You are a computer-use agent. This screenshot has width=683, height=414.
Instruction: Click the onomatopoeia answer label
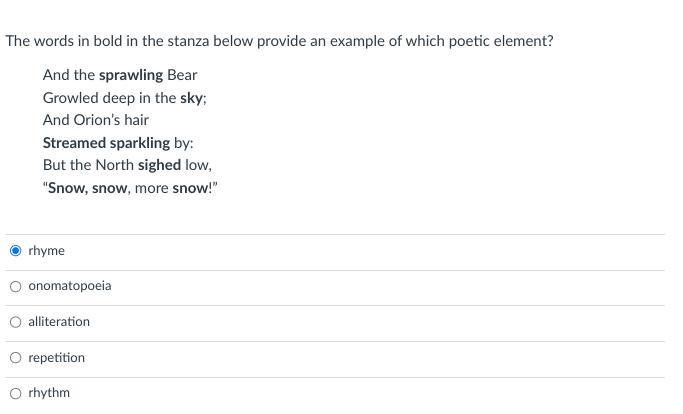70,286
